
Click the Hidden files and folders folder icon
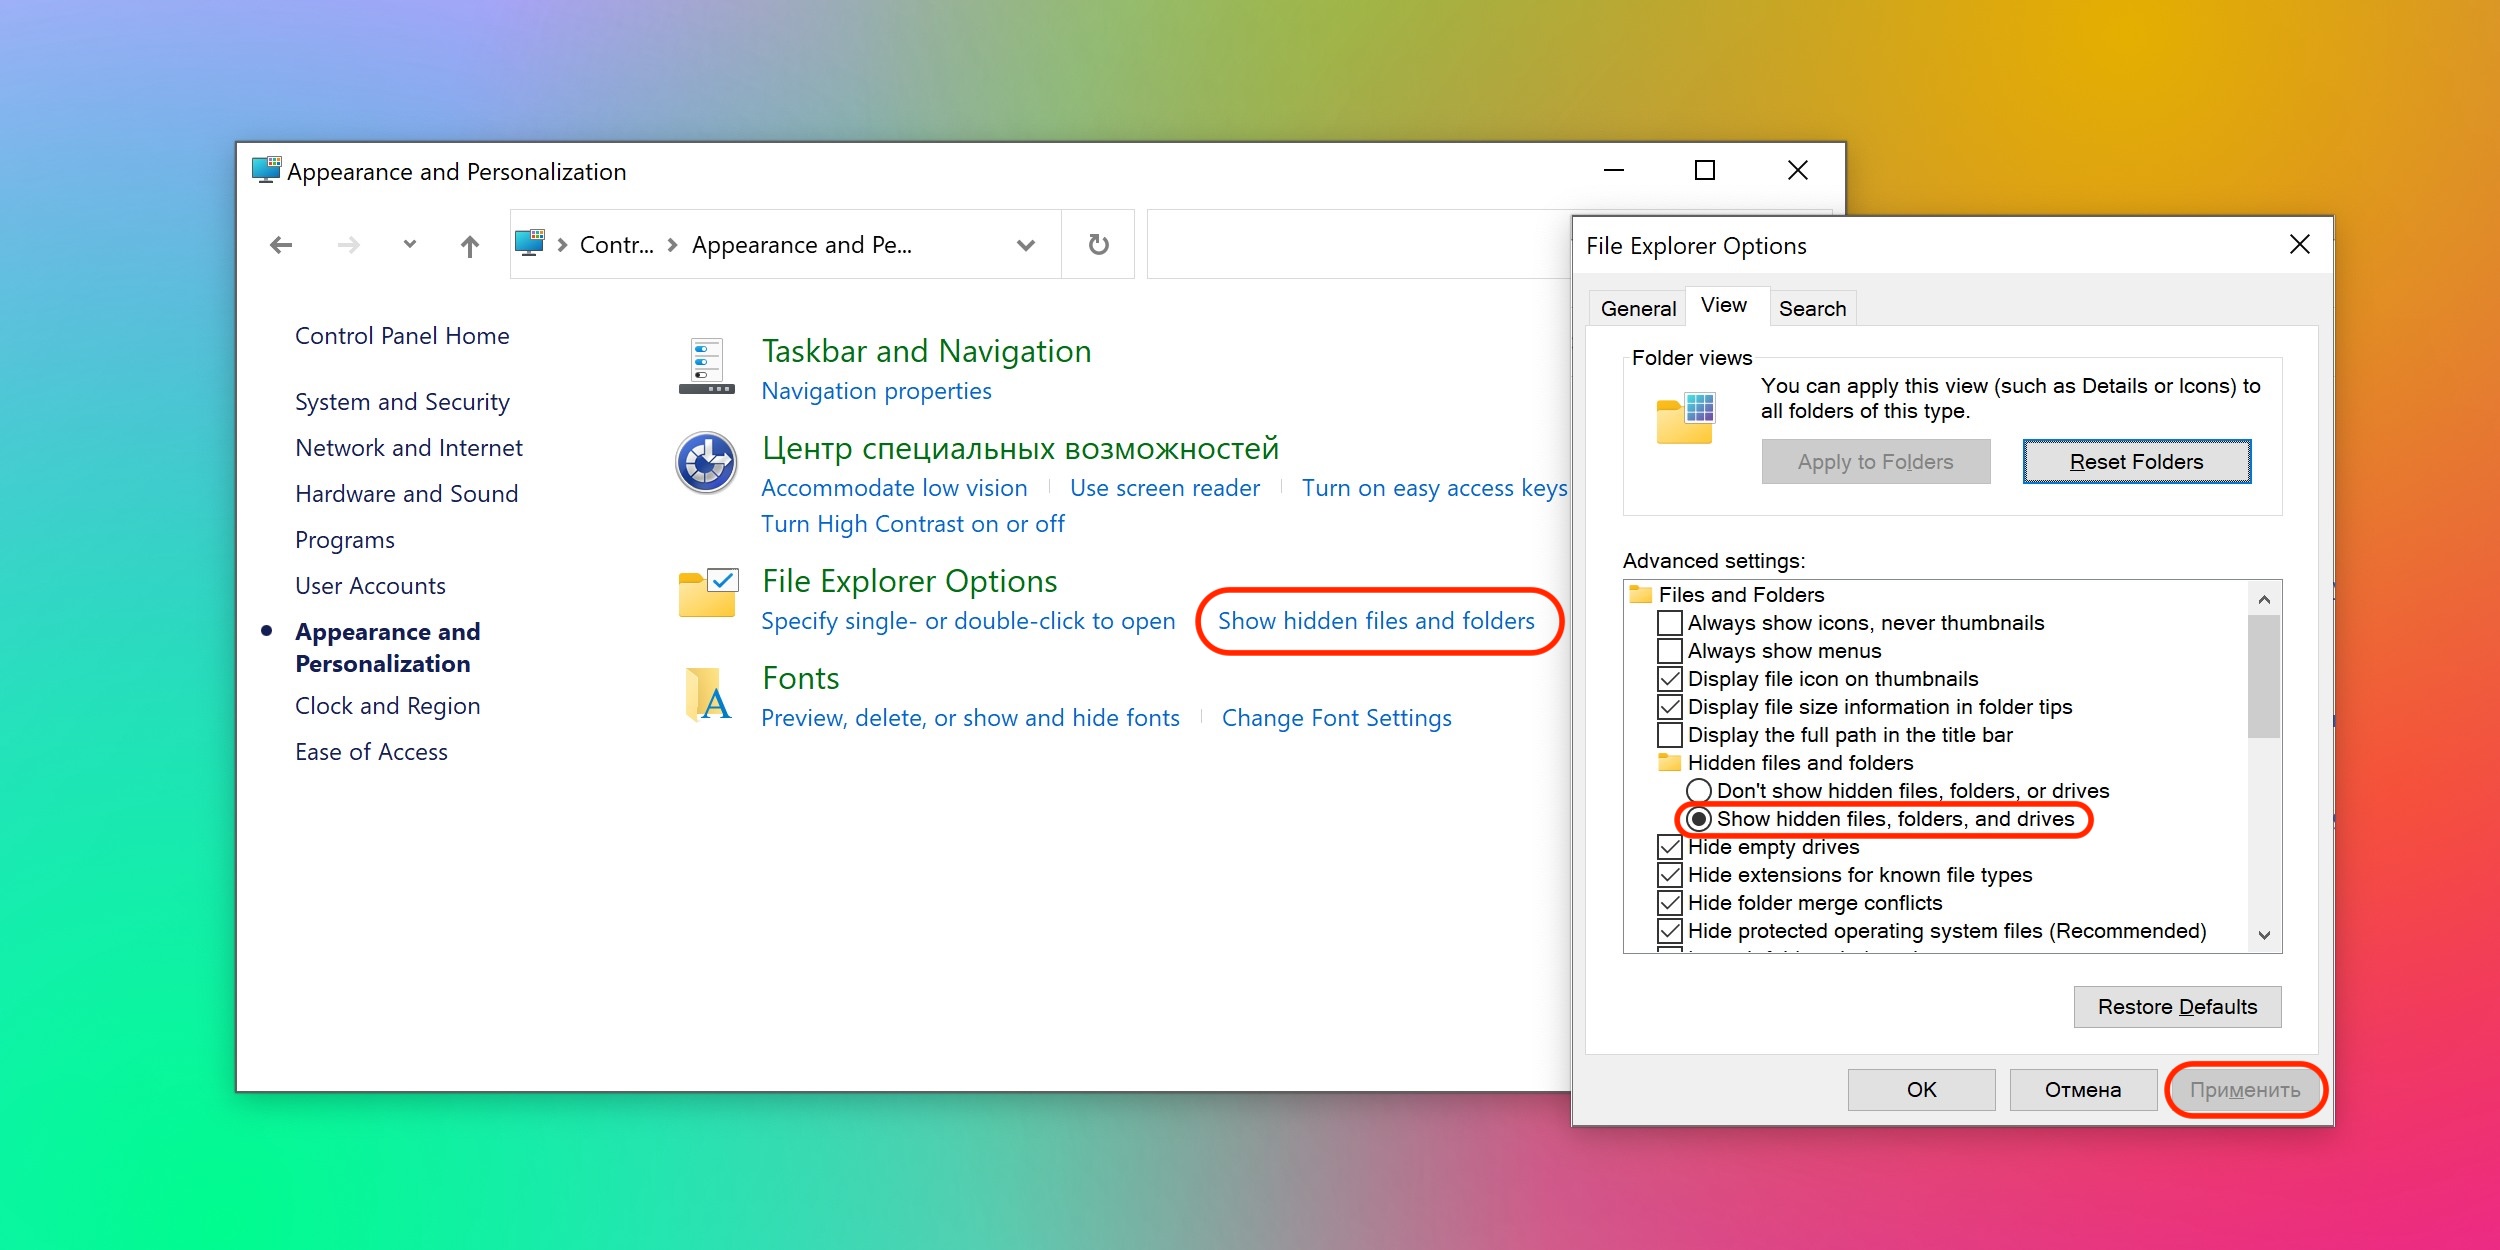(x=1670, y=762)
